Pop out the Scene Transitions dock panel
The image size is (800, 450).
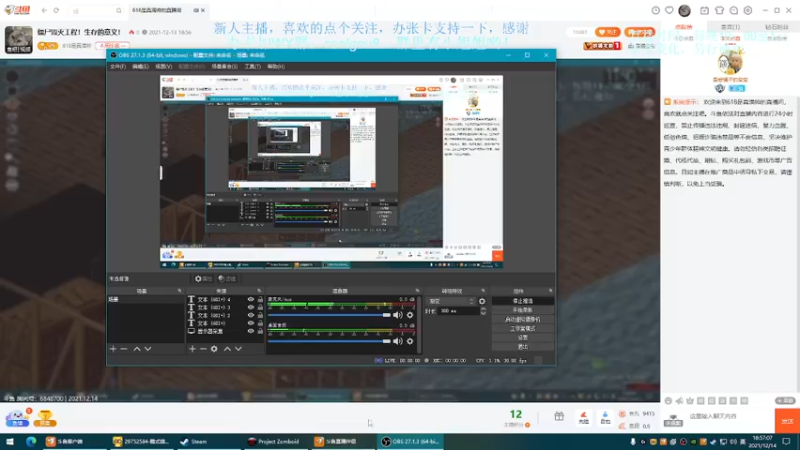(483, 291)
